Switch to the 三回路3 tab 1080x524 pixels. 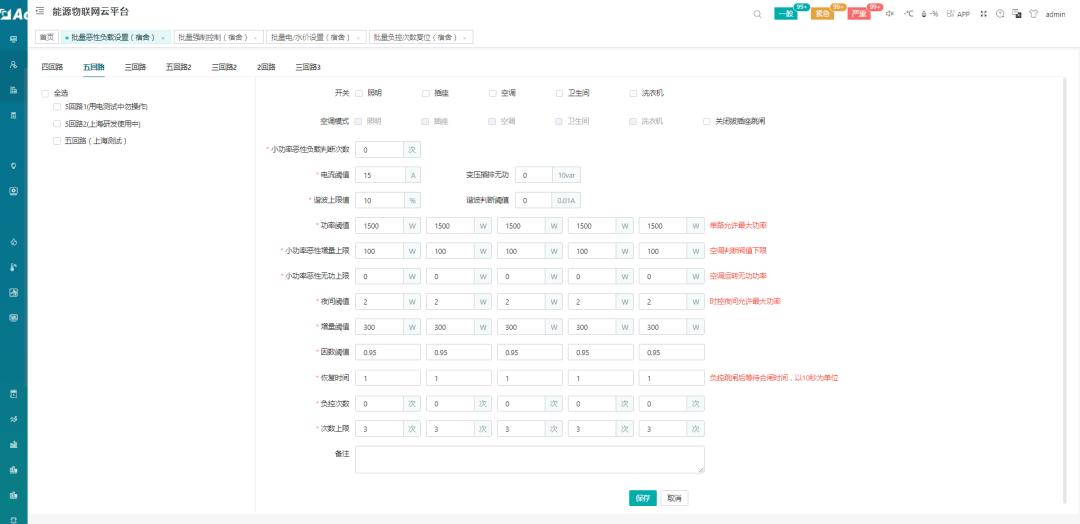308,67
